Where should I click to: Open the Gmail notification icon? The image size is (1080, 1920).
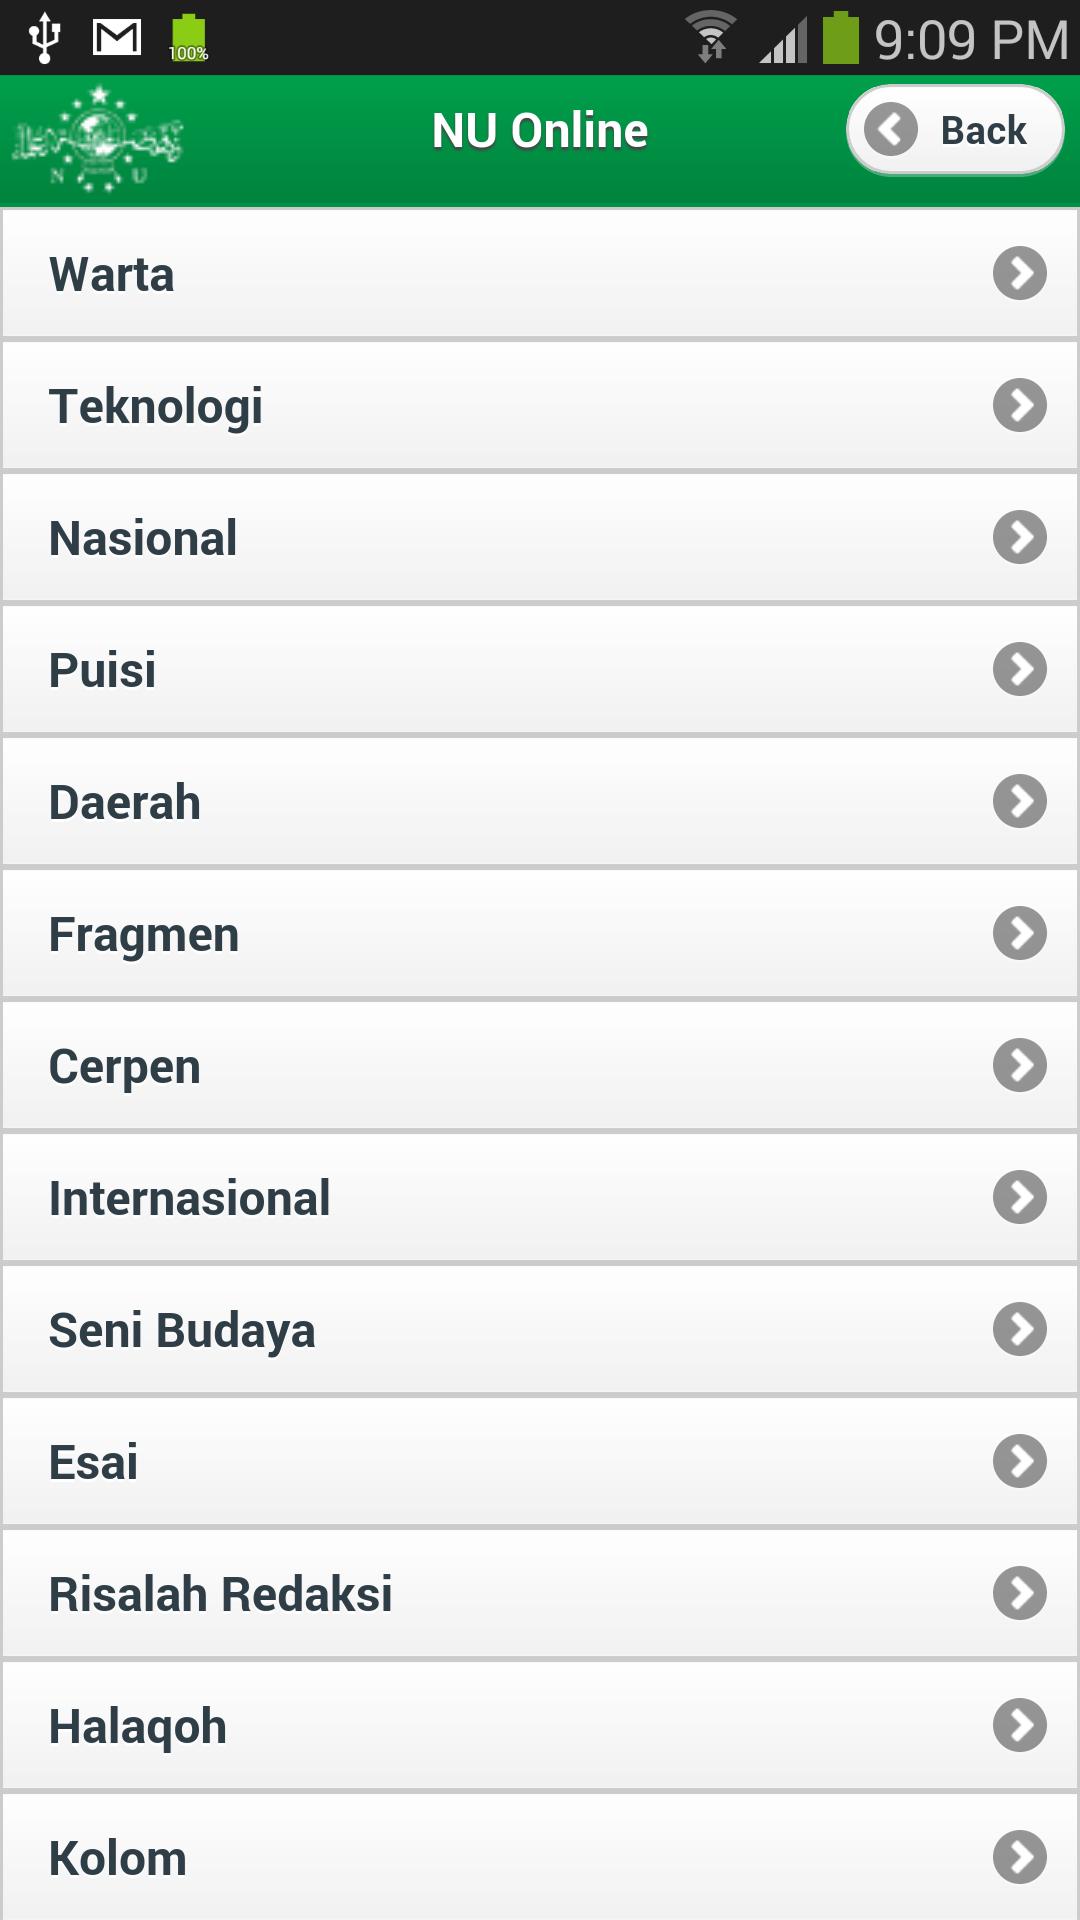[x=117, y=38]
